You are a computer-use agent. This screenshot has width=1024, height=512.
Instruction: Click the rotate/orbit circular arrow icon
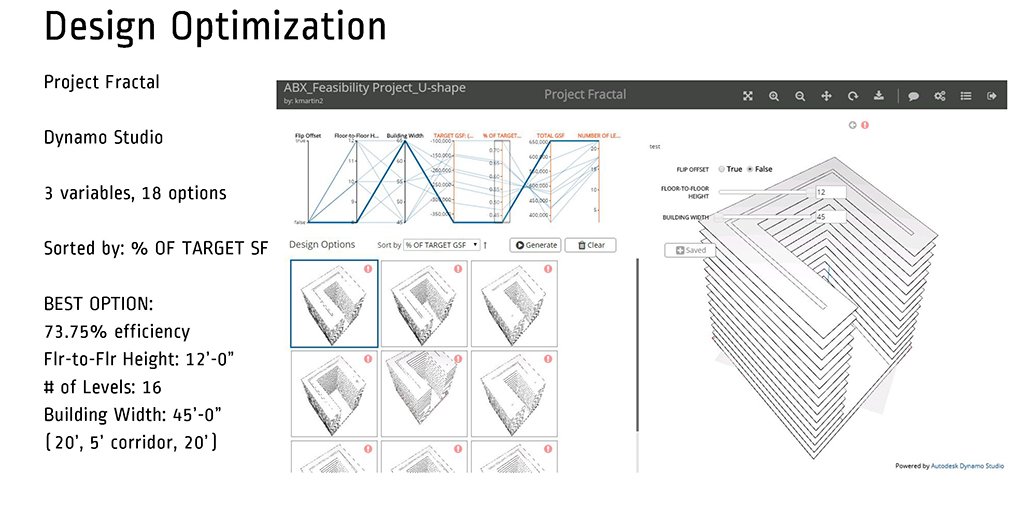(853, 96)
